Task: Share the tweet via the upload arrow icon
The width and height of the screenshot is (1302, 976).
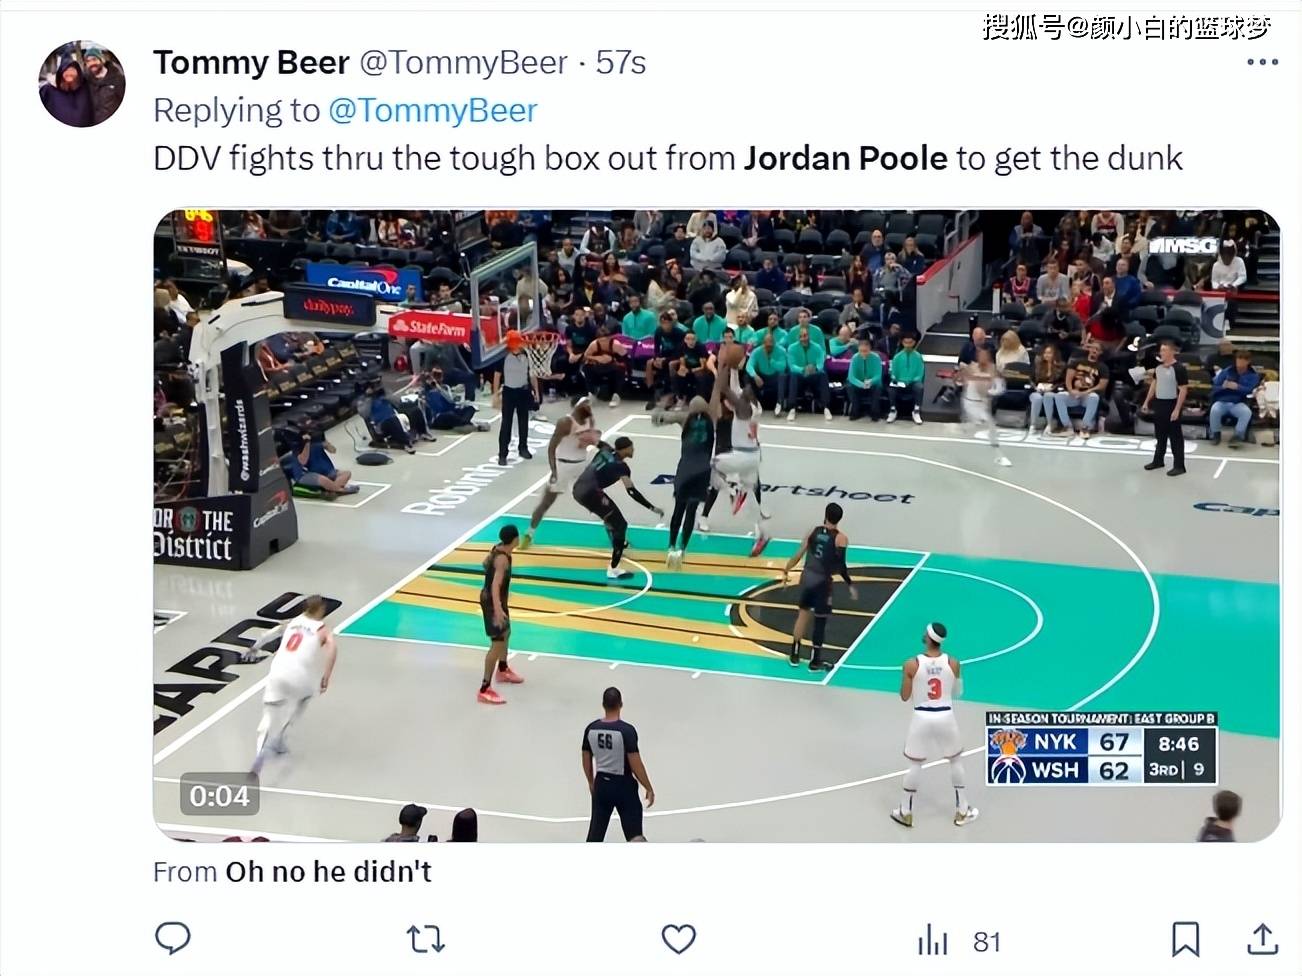Action: (x=1263, y=939)
